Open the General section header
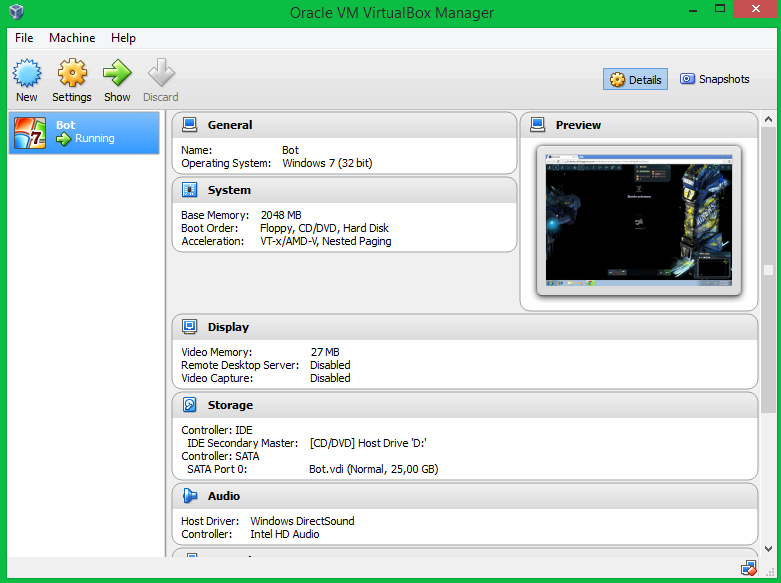Viewport: 781px width, 583px height. click(344, 125)
